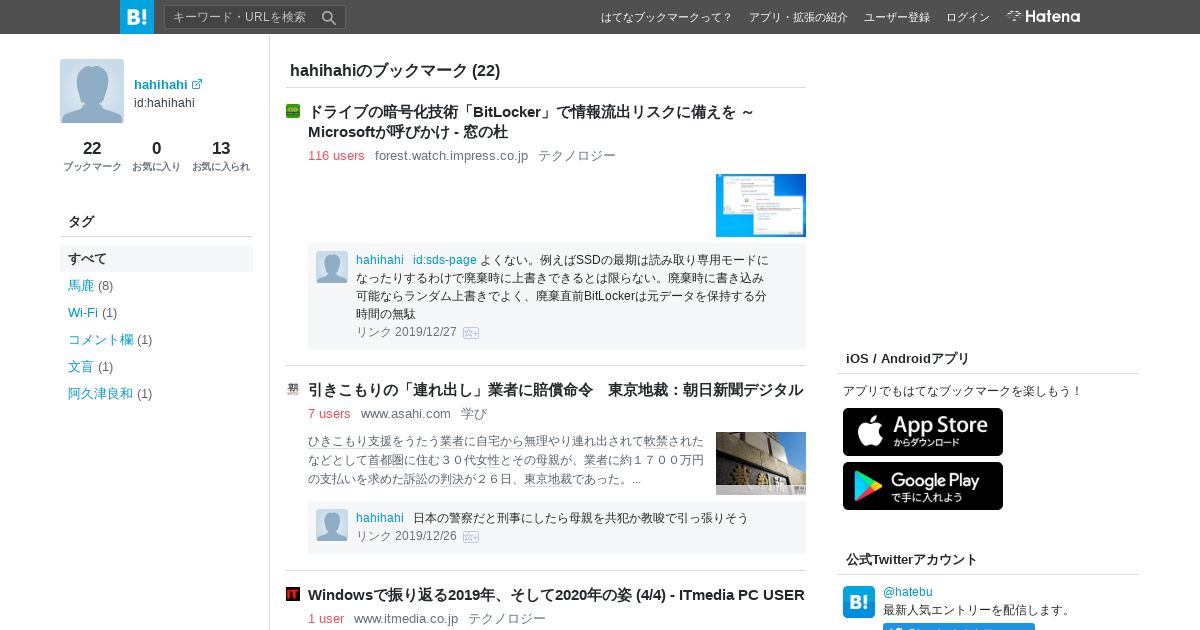Click 'ログイン' in header
This screenshot has height=630, width=1200.
pyautogui.click(x=968, y=17)
